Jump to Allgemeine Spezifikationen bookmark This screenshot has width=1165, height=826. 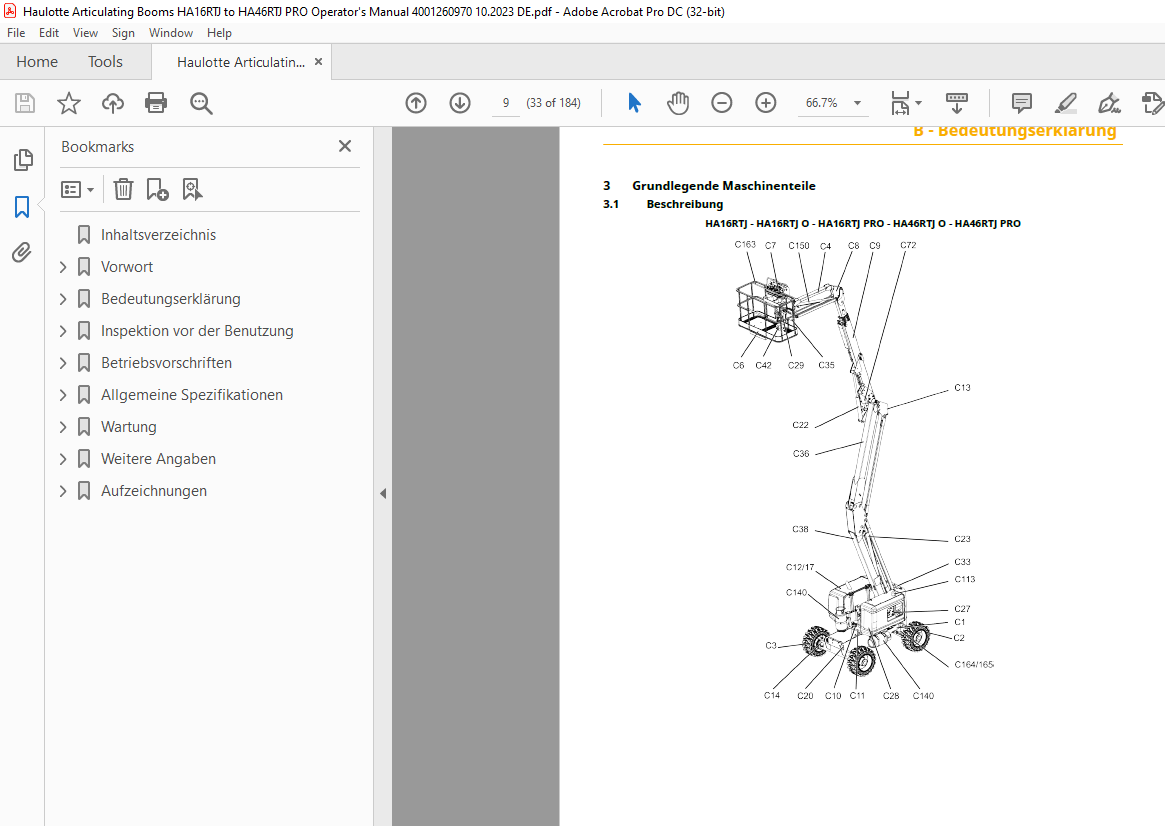[192, 394]
